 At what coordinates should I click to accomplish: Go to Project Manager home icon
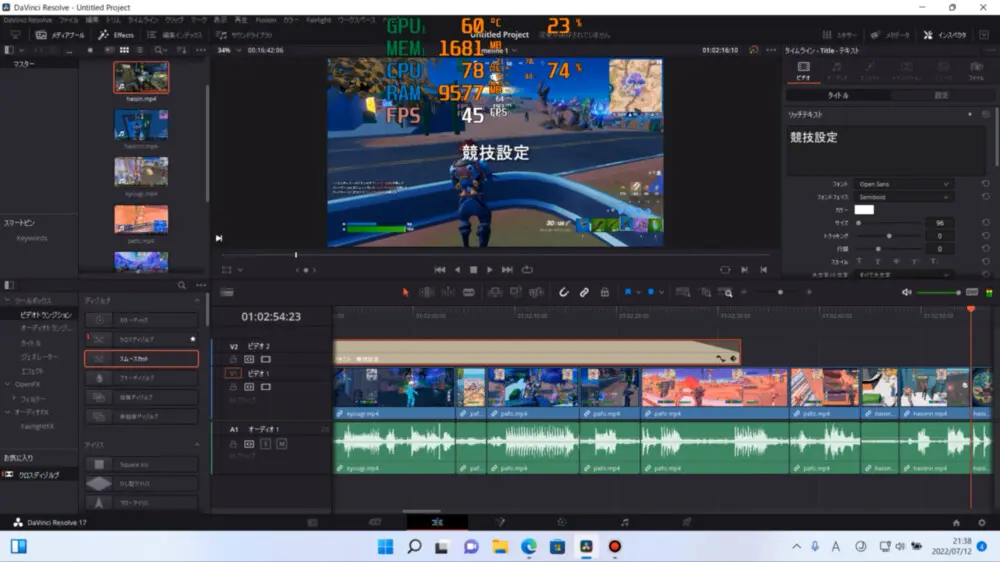click(956, 522)
